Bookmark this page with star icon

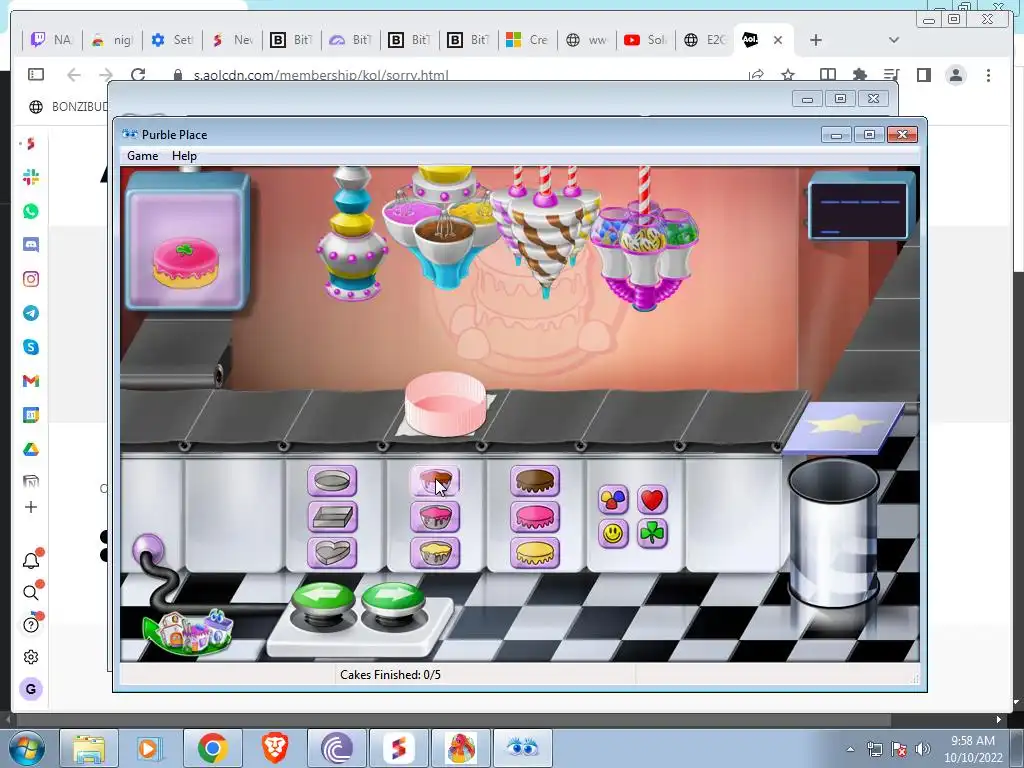[788, 74]
